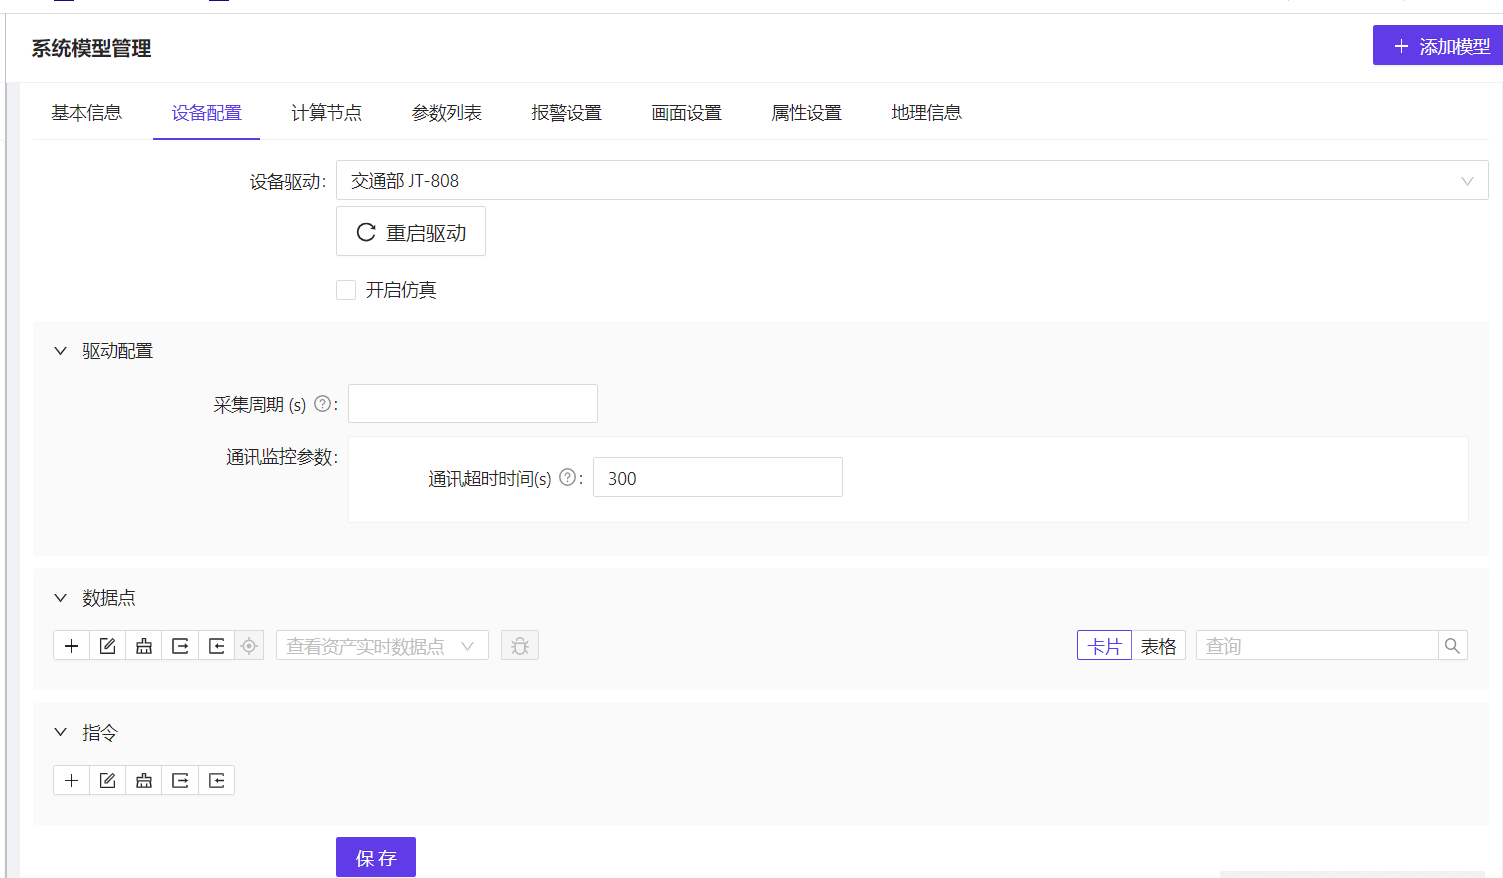Enable the 开启仿真 checkbox
Screen dimensions: 1503x878
click(347, 290)
